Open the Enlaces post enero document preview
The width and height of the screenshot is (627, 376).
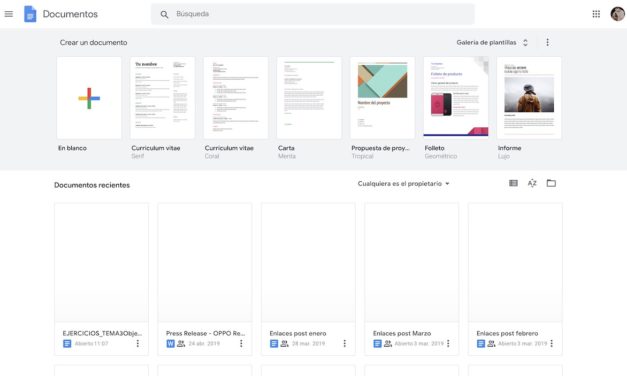click(x=308, y=262)
